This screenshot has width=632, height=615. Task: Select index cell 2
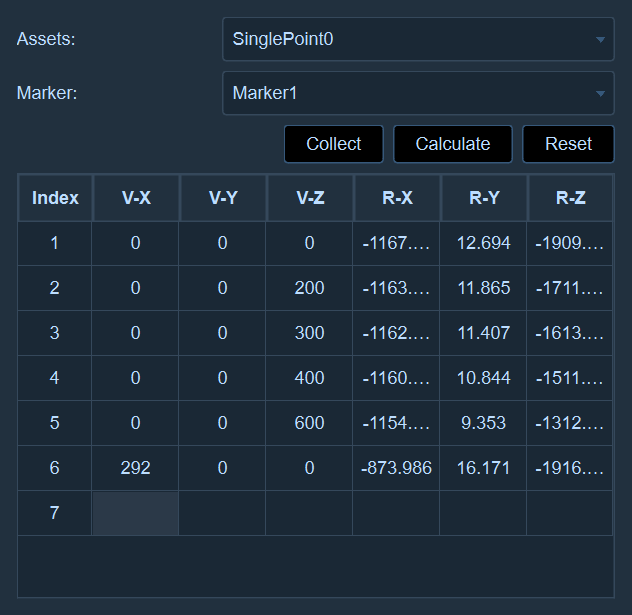pyautogui.click(x=54, y=288)
